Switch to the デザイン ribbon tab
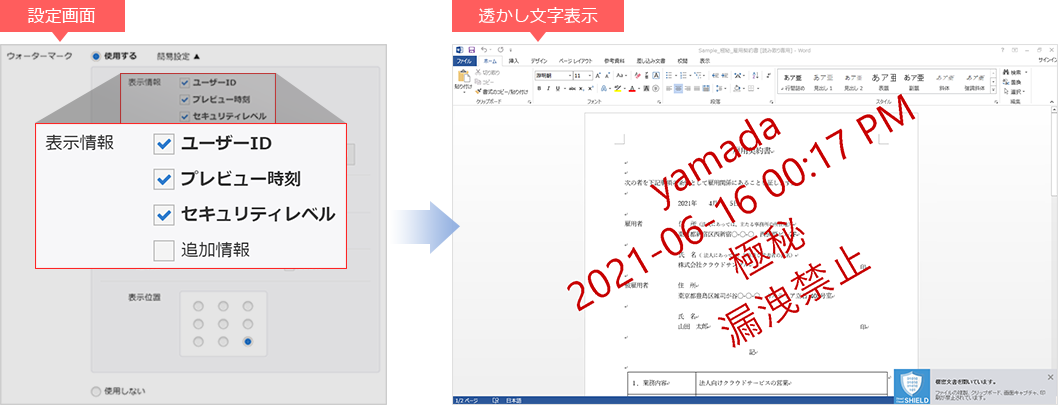1058x405 pixels. (539, 61)
